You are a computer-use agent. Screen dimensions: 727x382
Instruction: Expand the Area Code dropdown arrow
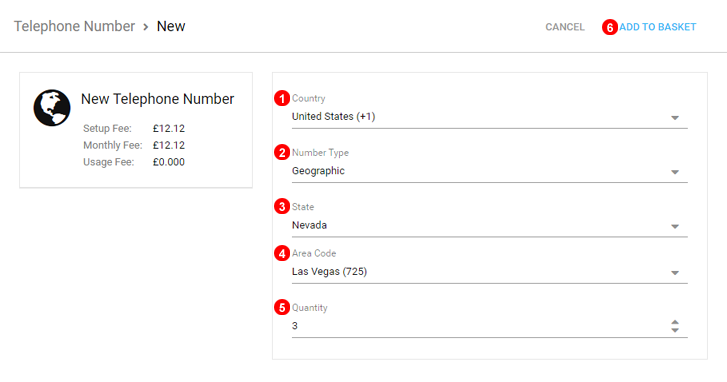point(675,273)
